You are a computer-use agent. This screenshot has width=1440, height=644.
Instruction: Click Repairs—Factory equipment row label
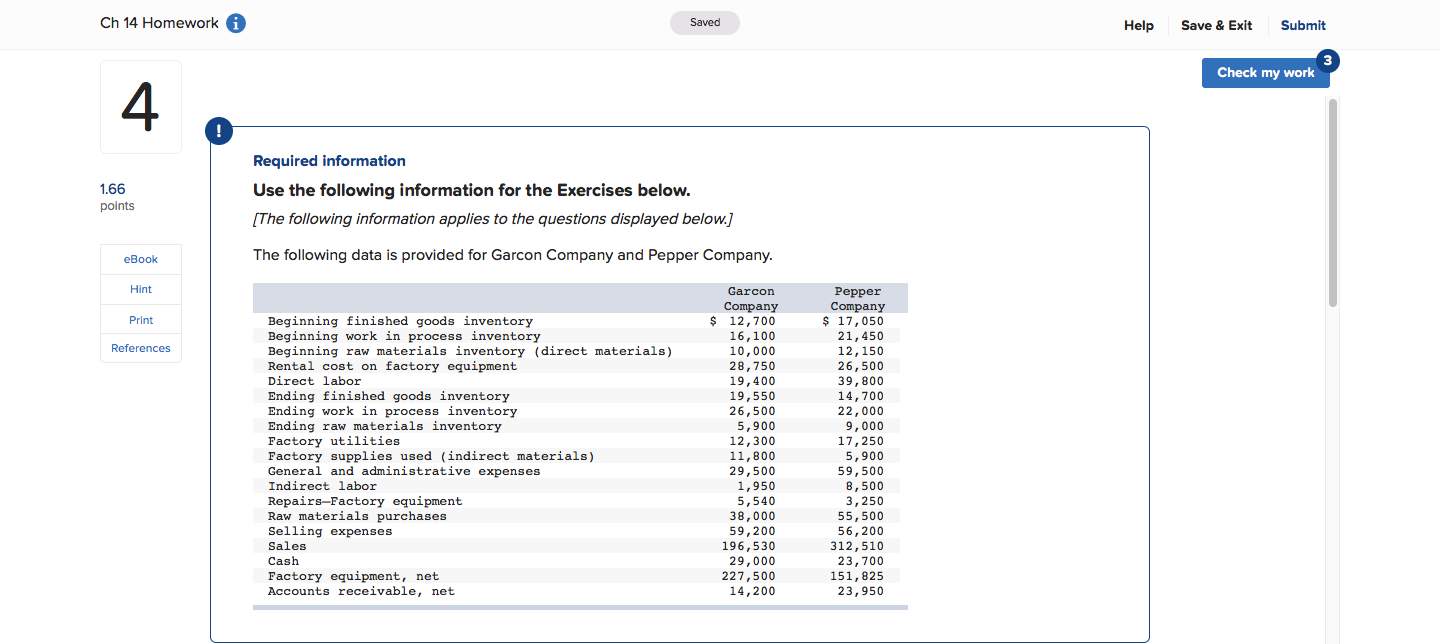point(365,501)
